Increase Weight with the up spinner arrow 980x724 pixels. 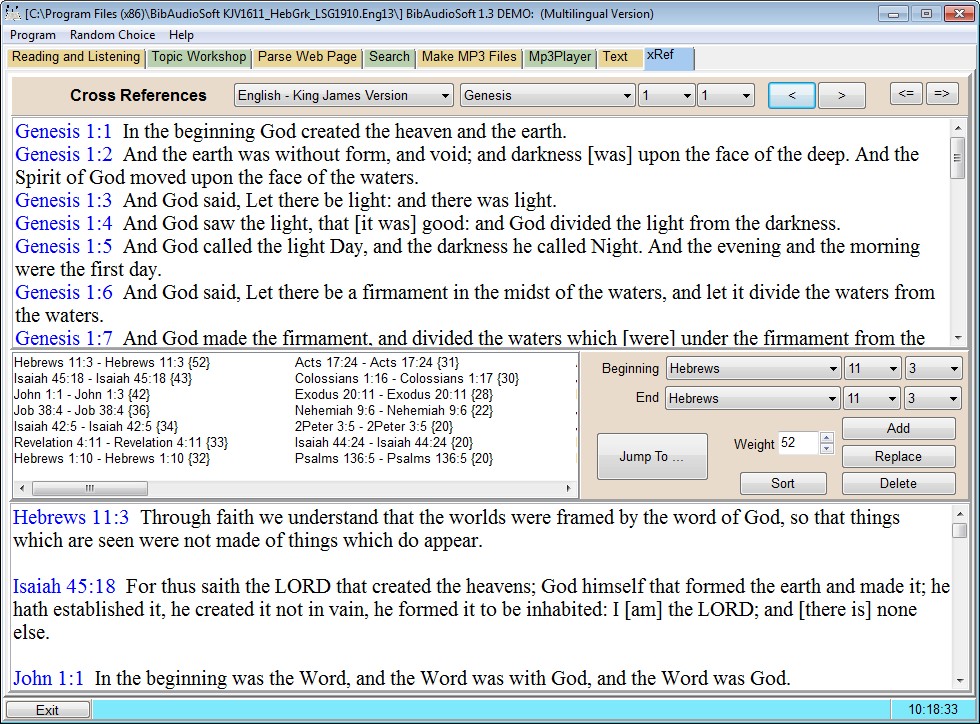[826, 438]
